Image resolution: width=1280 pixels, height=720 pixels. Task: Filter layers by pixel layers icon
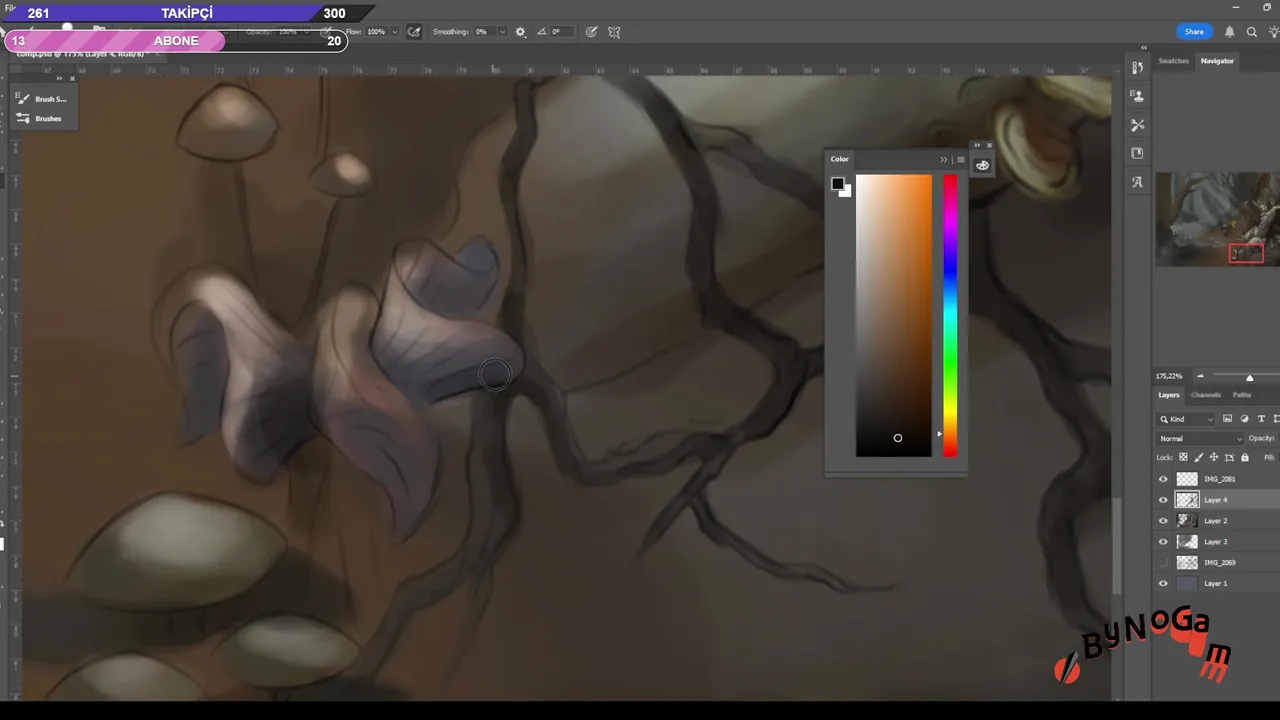point(1227,419)
